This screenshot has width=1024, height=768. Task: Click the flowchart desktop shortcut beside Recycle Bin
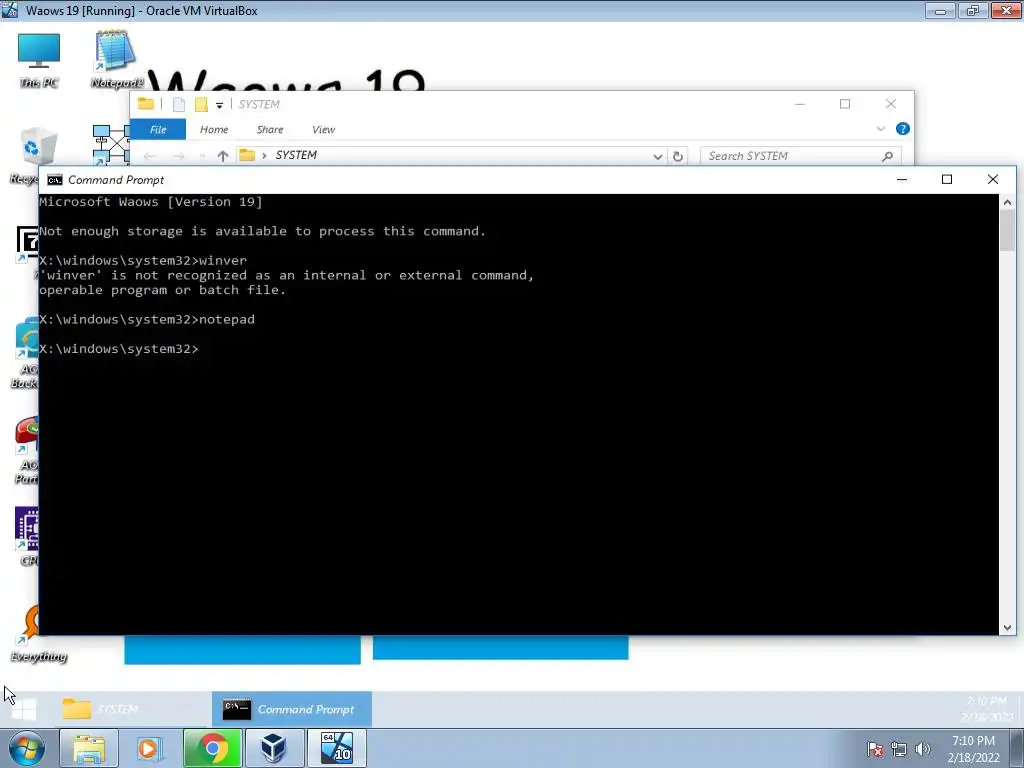(x=111, y=145)
